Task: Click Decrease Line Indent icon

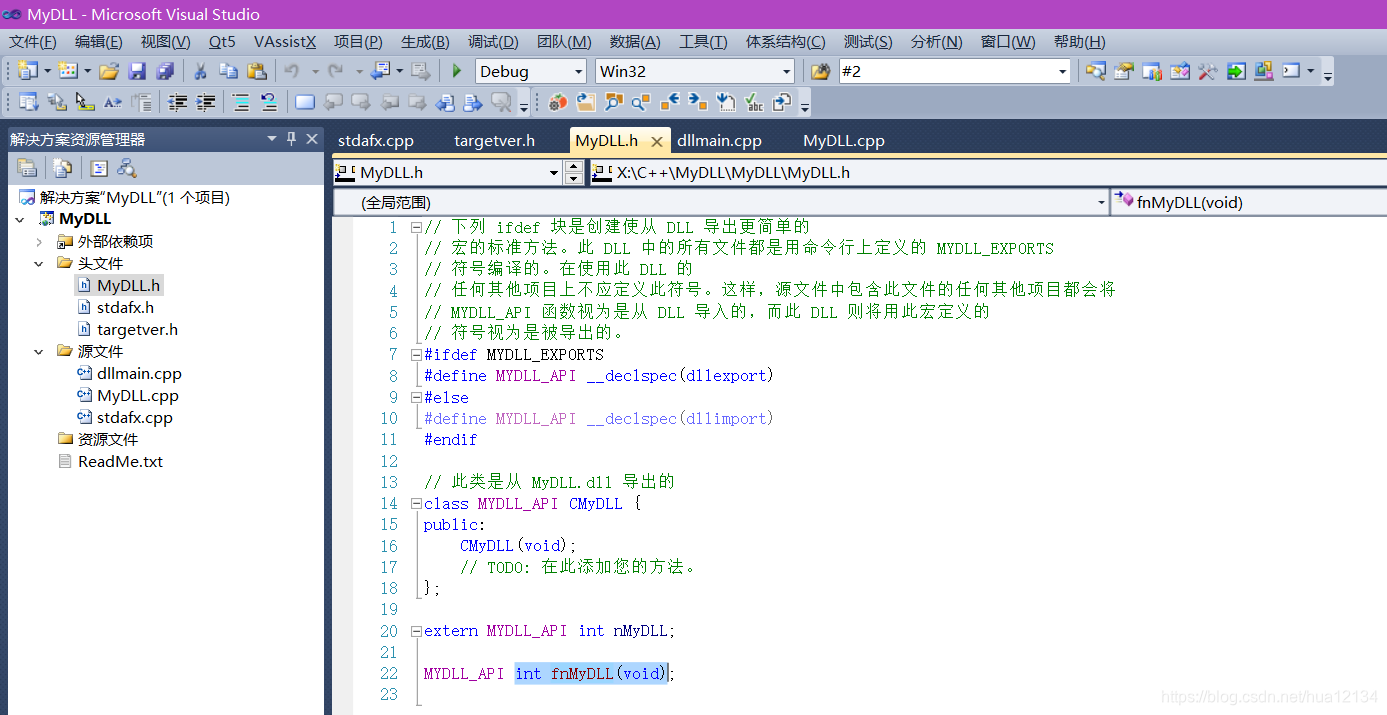Action: [177, 102]
